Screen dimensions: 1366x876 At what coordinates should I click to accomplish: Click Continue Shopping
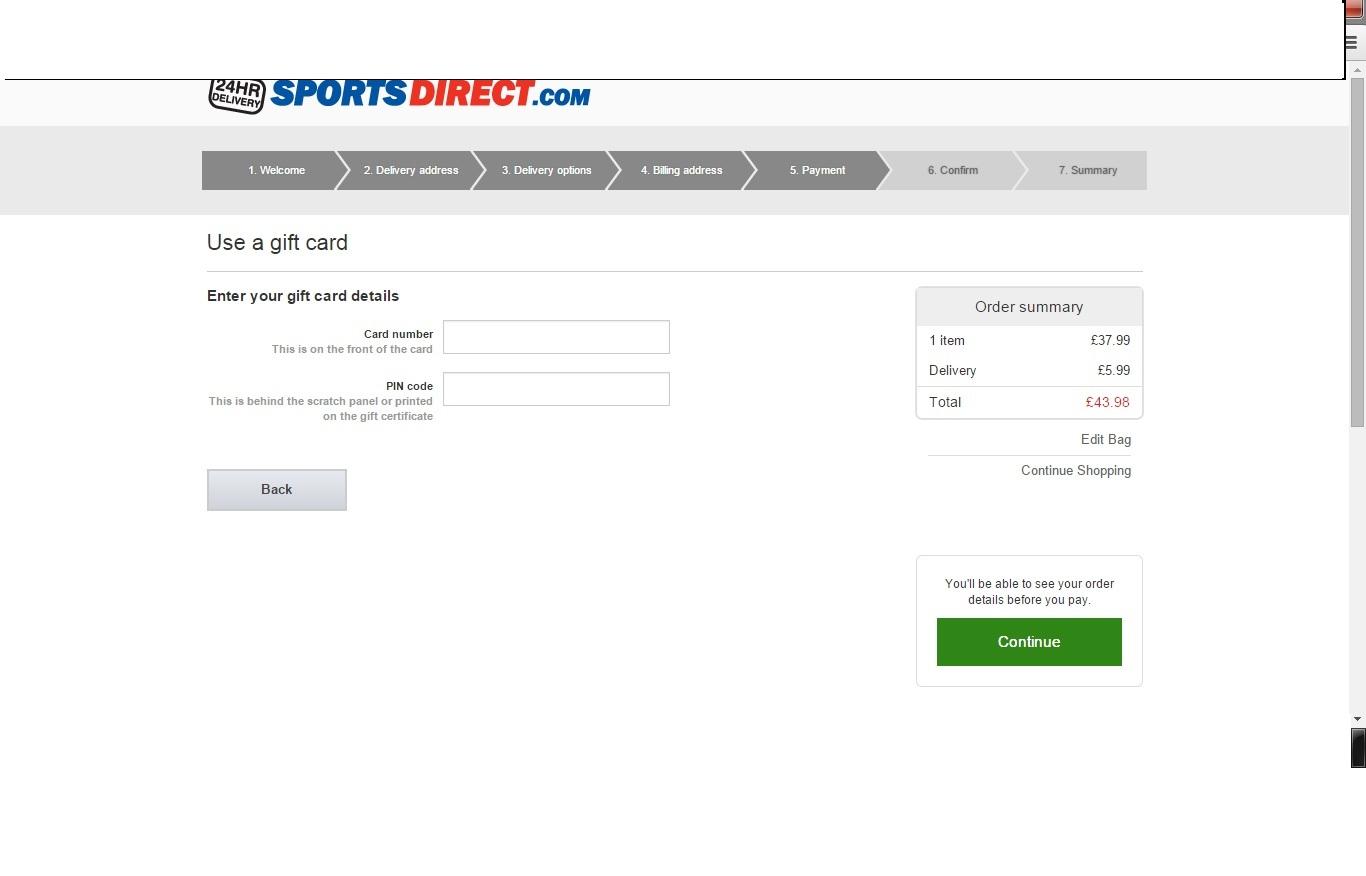pos(1075,470)
